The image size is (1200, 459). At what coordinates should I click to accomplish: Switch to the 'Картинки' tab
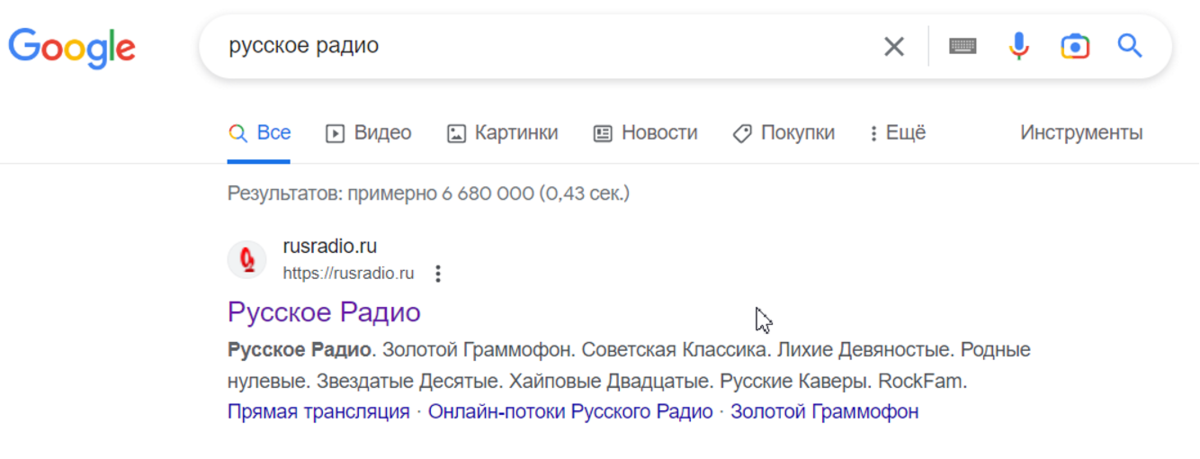503,132
